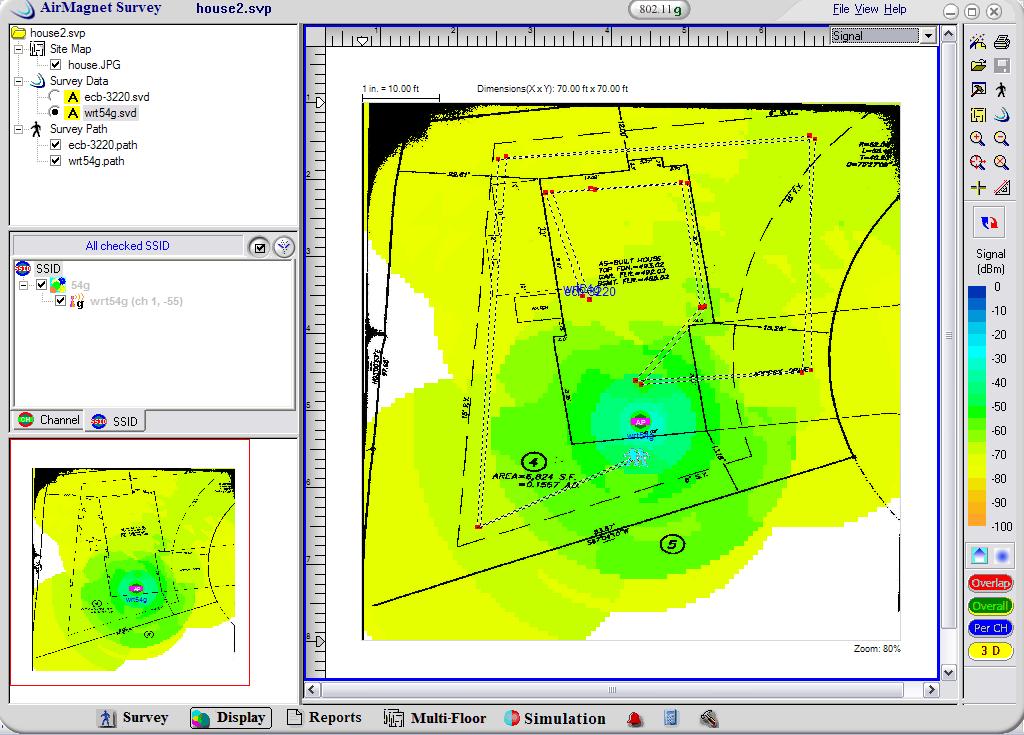Click the horizontal scrollbar right arrow
This screenshot has width=1024, height=735.
pos(931,689)
